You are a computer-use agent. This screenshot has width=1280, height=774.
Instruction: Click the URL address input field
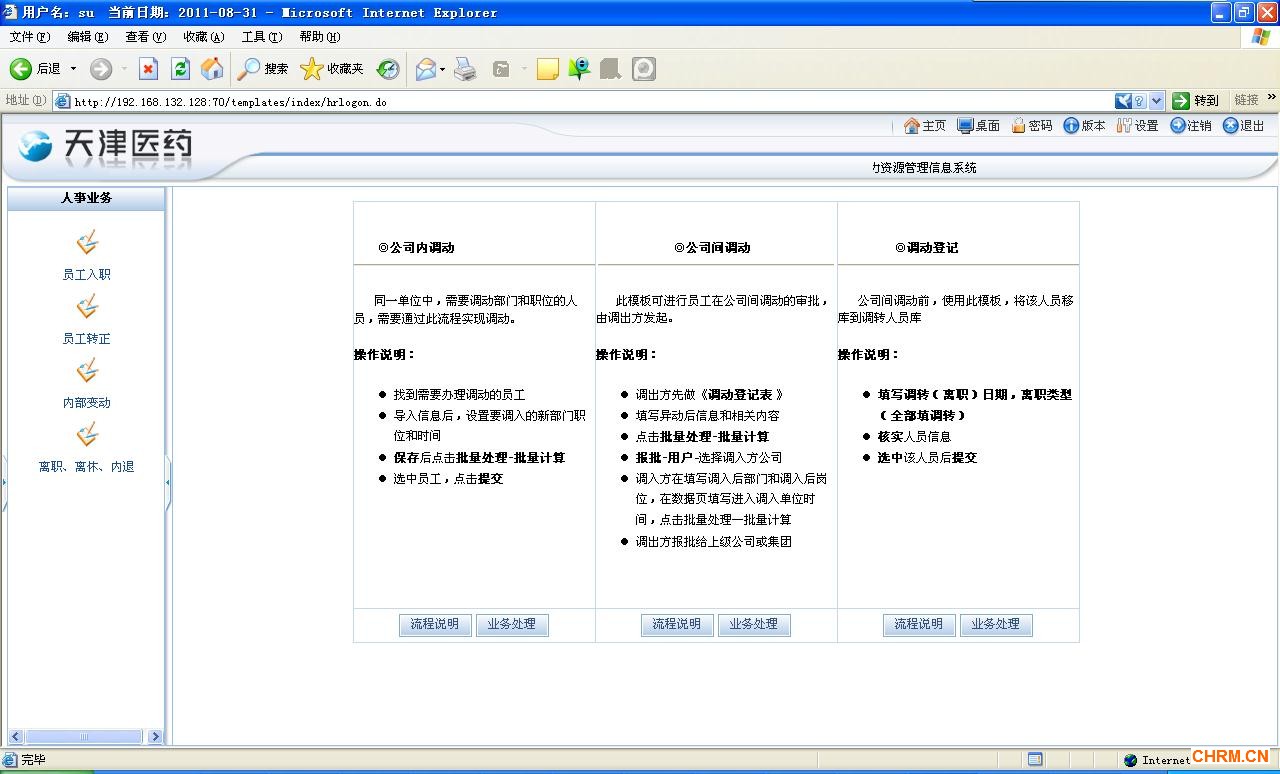pos(590,101)
